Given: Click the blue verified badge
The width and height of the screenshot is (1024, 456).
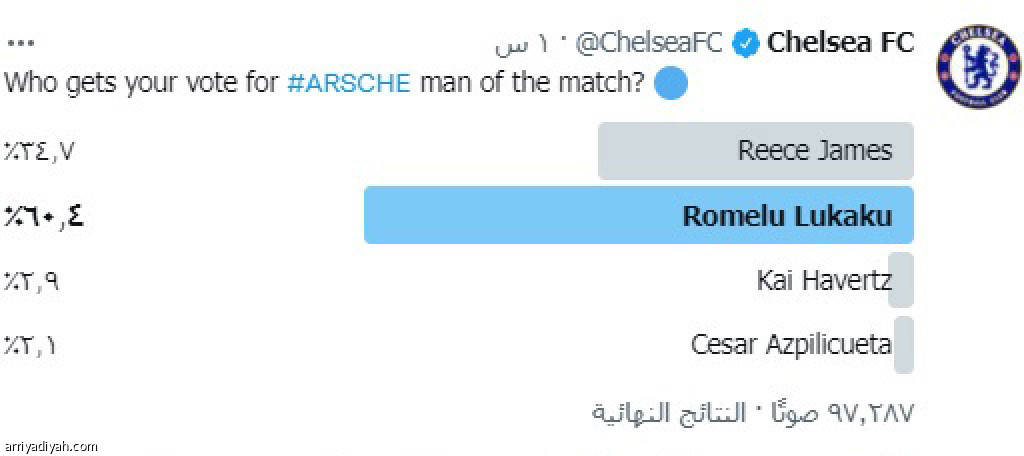Looking at the screenshot, I should pos(746,44).
